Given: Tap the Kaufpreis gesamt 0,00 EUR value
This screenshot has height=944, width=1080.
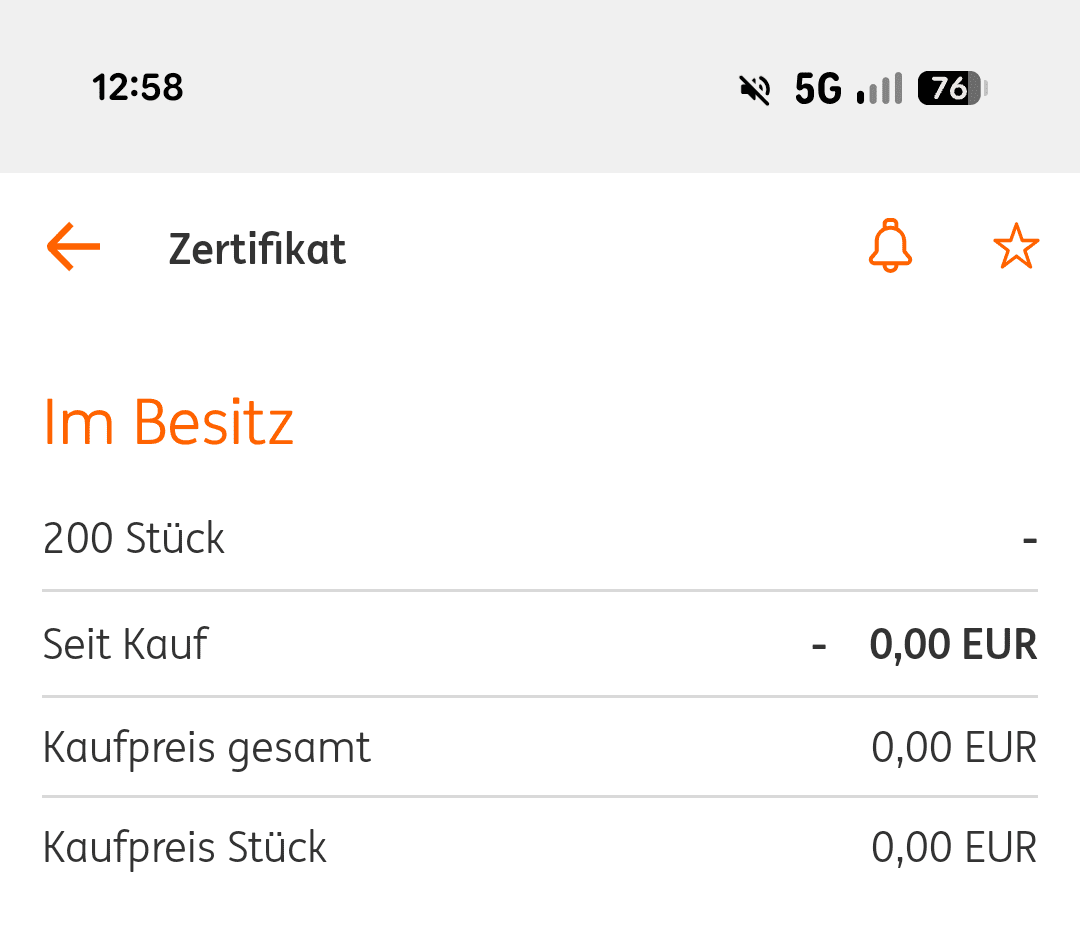Looking at the screenshot, I should 954,748.
